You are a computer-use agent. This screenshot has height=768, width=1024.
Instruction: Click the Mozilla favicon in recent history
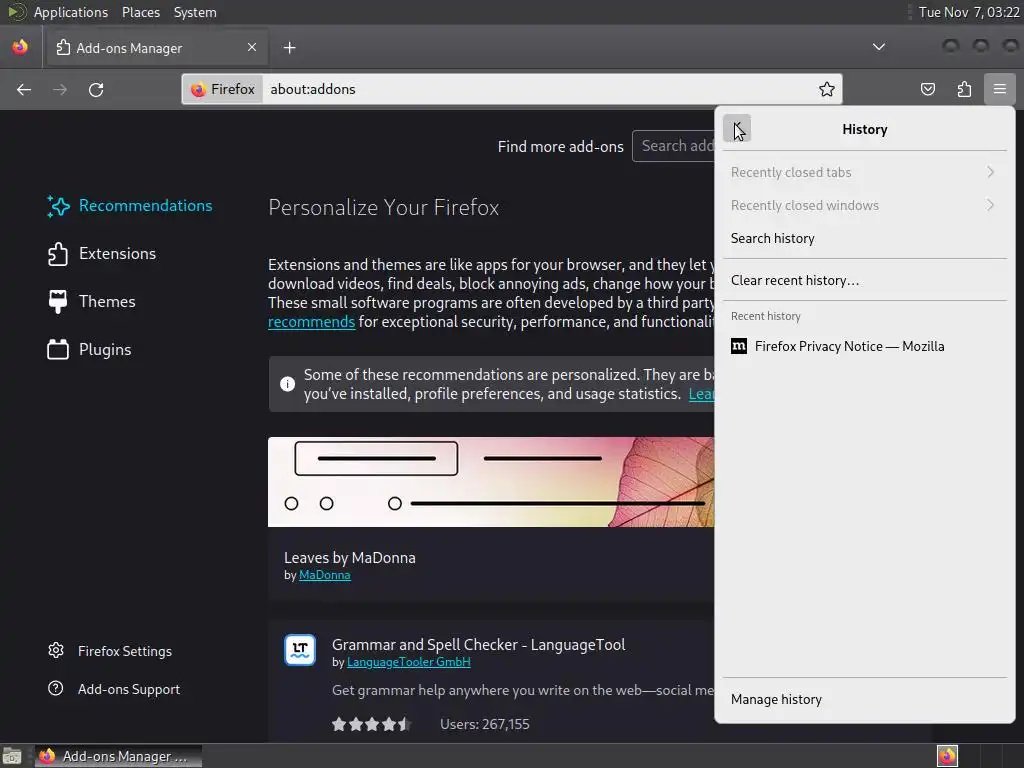click(739, 346)
